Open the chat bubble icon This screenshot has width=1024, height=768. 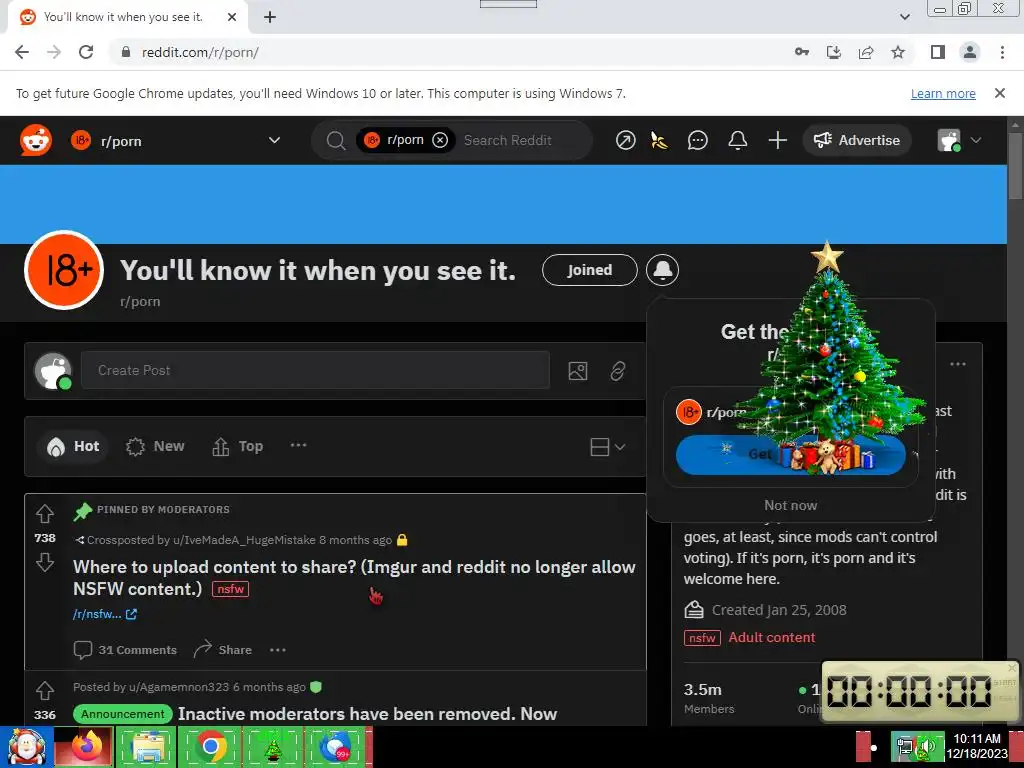point(697,140)
